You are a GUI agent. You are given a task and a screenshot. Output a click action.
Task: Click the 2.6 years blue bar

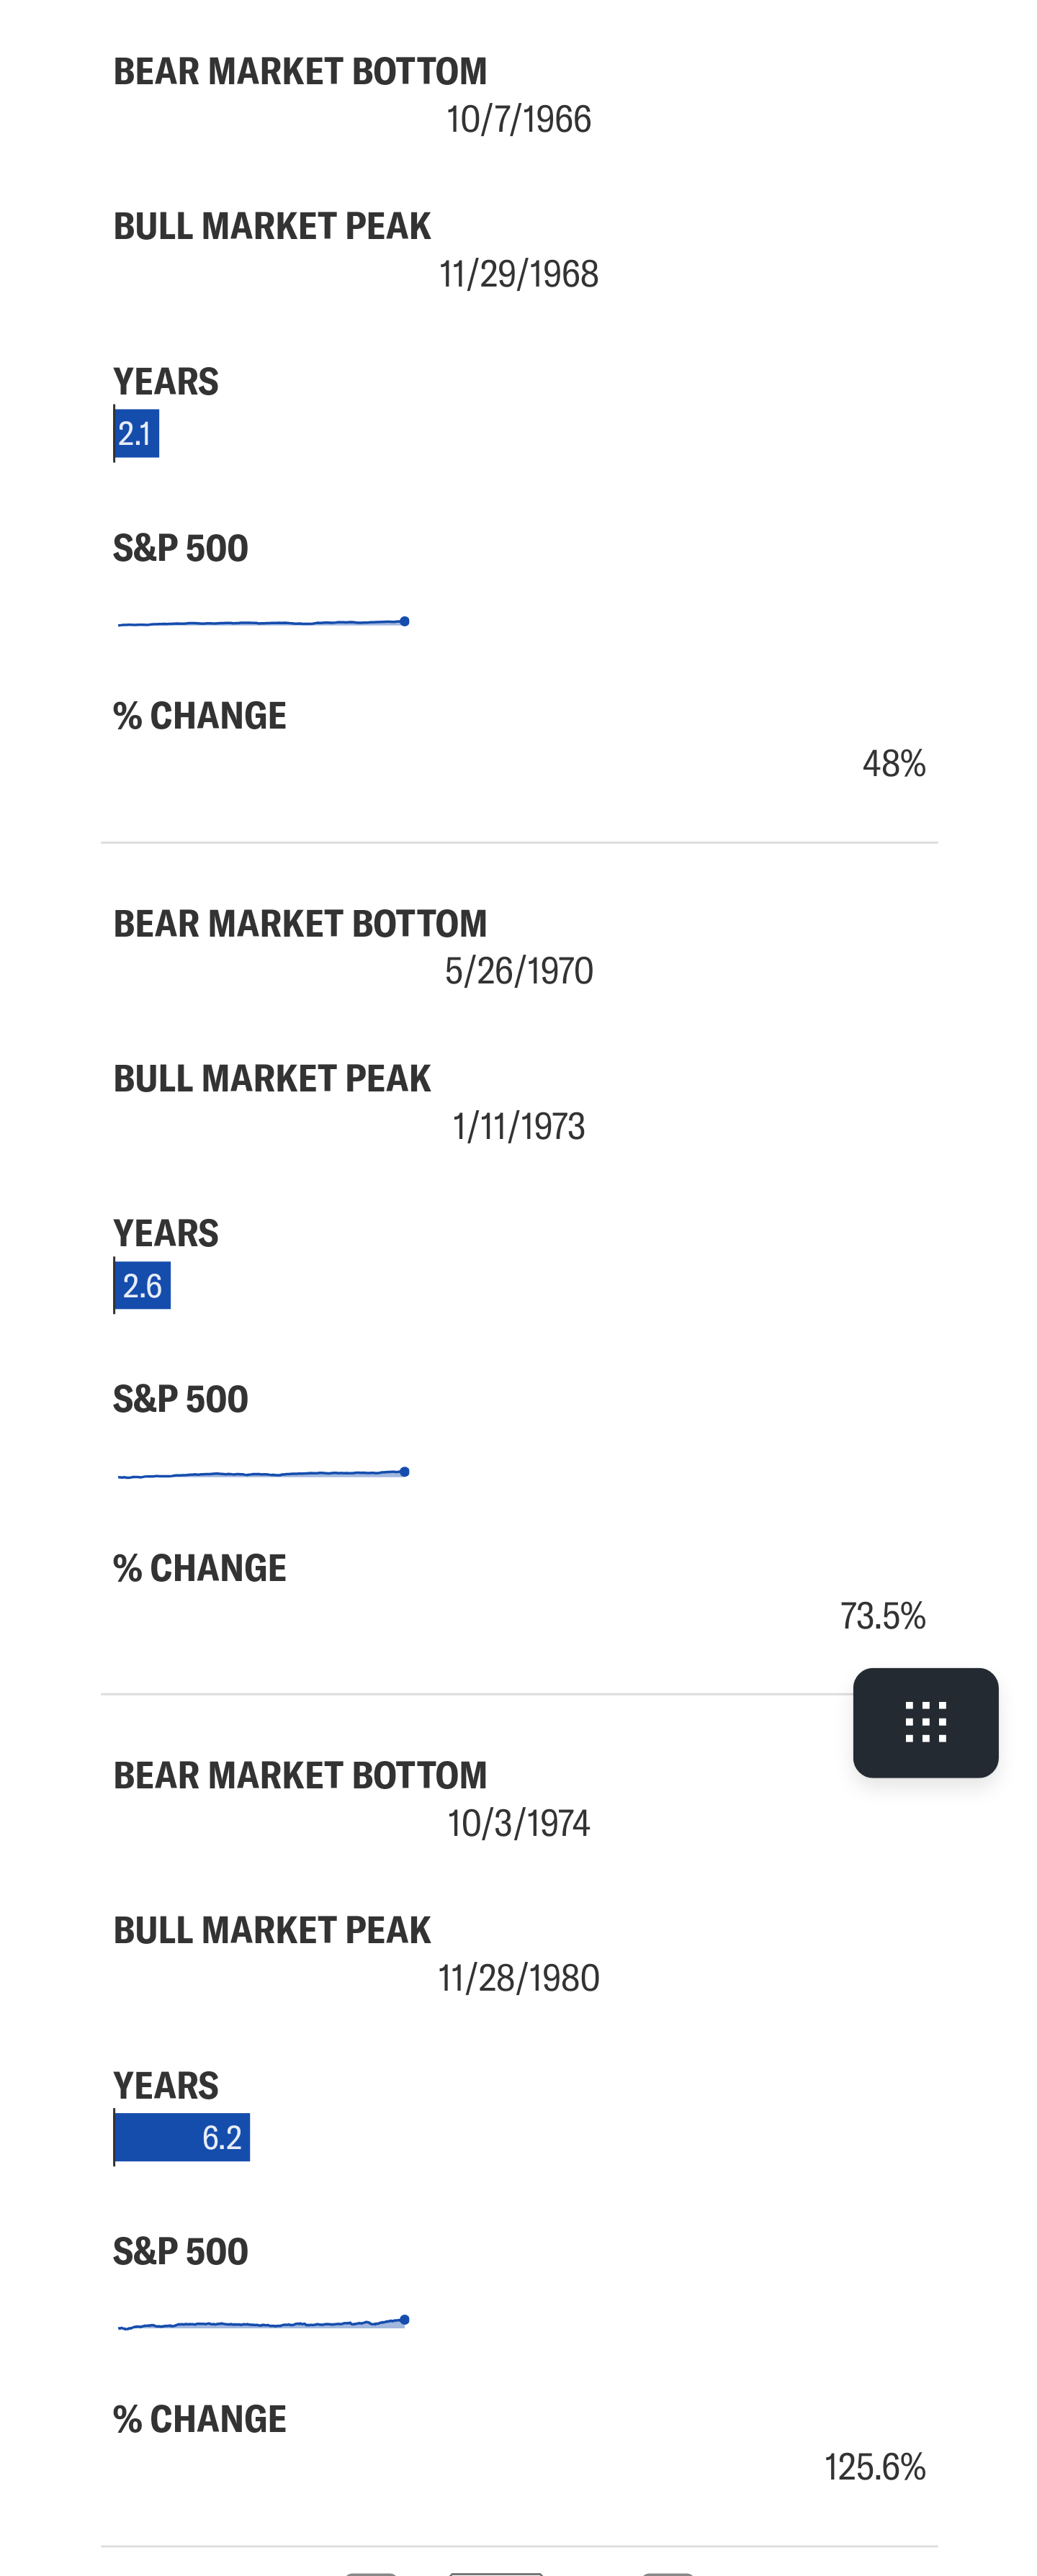(142, 1285)
